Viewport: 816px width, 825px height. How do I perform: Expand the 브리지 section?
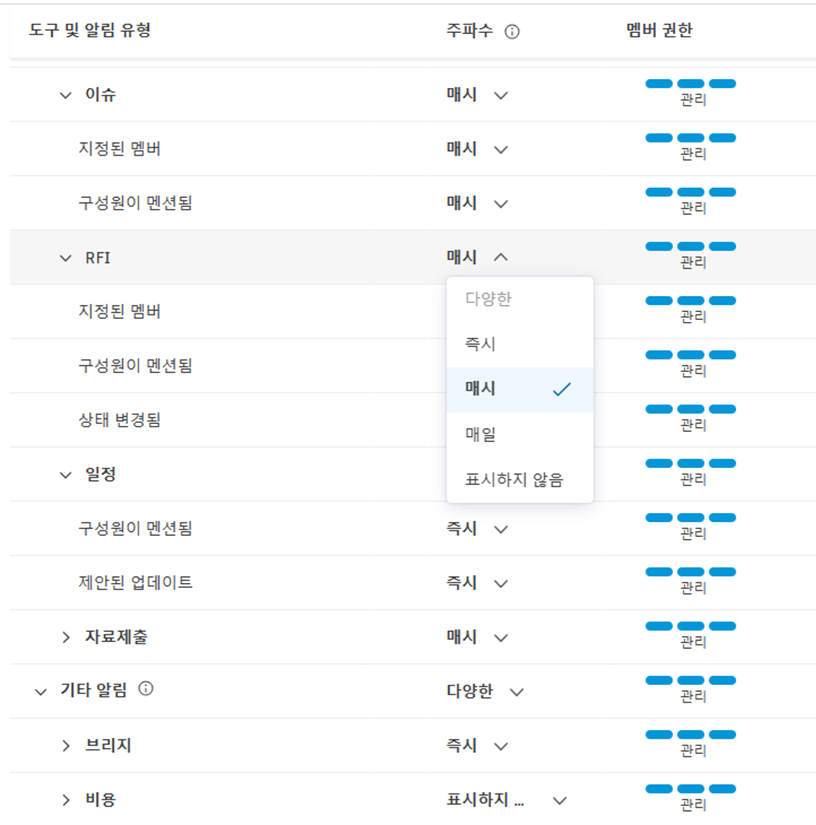[65, 745]
